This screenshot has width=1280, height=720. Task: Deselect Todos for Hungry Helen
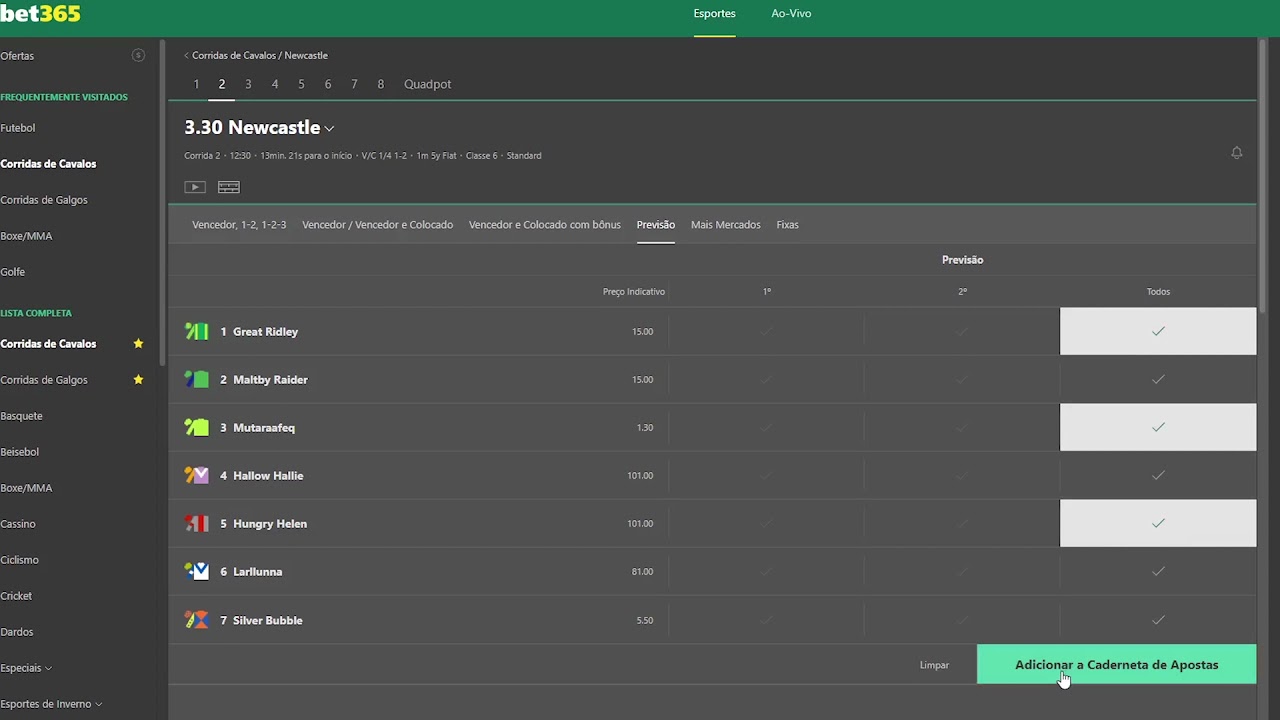click(x=1158, y=523)
